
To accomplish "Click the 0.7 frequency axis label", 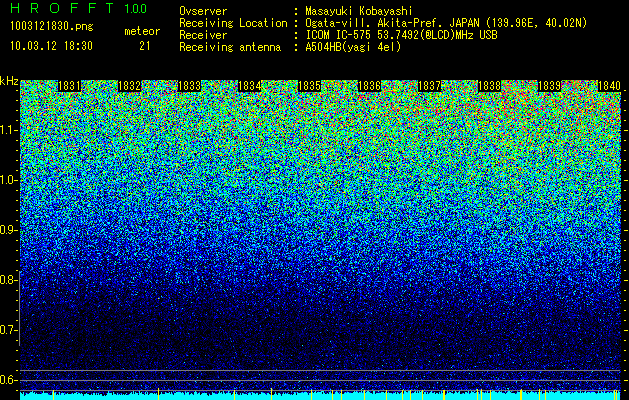I will (x=8, y=330).
